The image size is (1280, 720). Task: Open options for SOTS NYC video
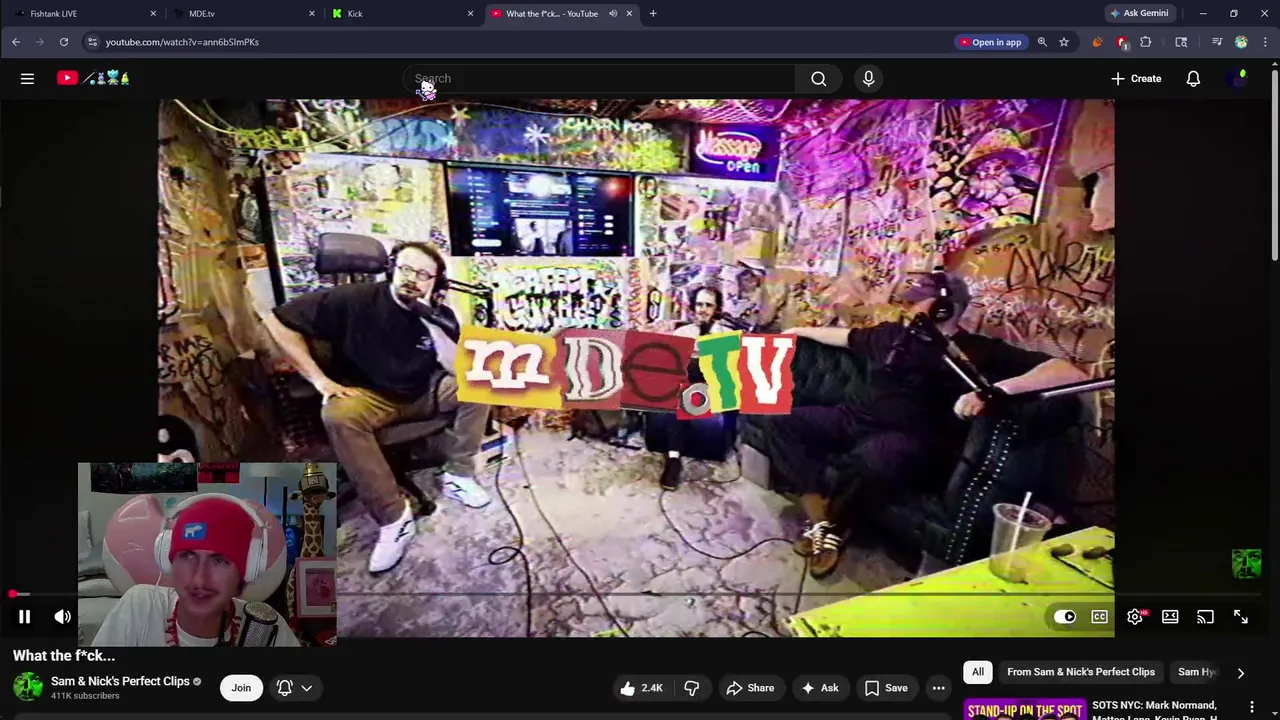pos(1251,707)
